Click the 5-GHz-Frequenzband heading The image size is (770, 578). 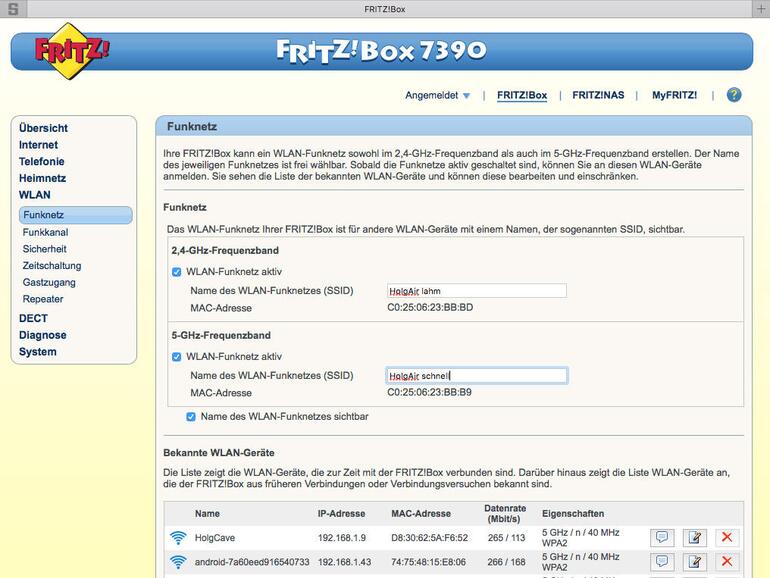pyautogui.click(x=221, y=335)
